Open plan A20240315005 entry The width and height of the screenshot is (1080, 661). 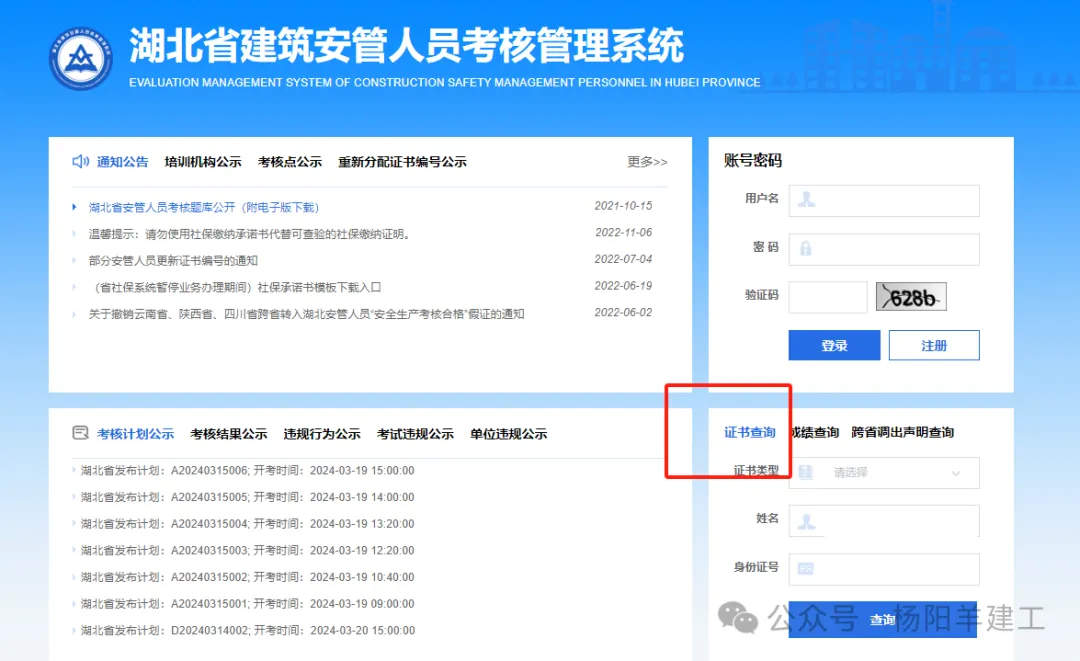[247, 497]
